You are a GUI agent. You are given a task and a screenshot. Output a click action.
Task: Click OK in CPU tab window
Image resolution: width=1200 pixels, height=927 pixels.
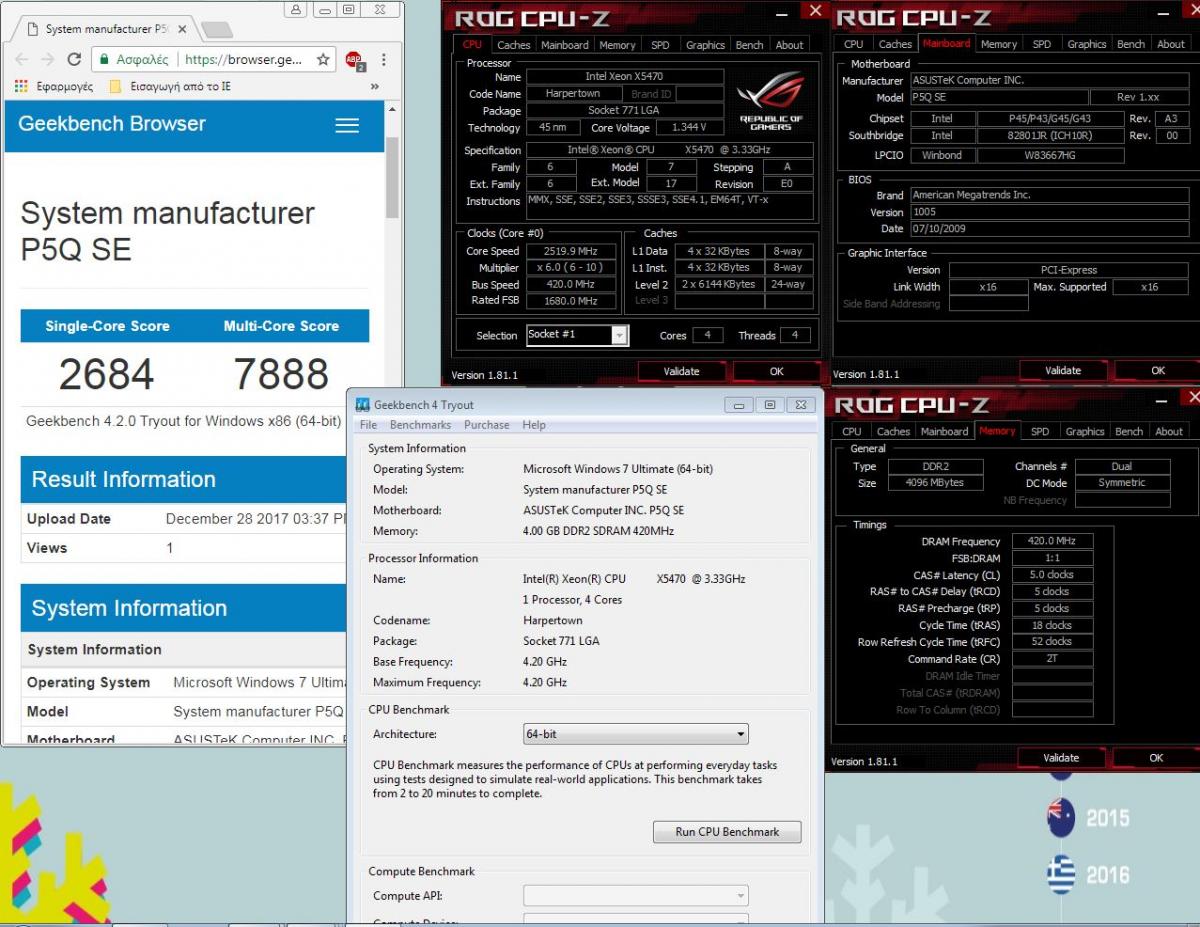777,371
